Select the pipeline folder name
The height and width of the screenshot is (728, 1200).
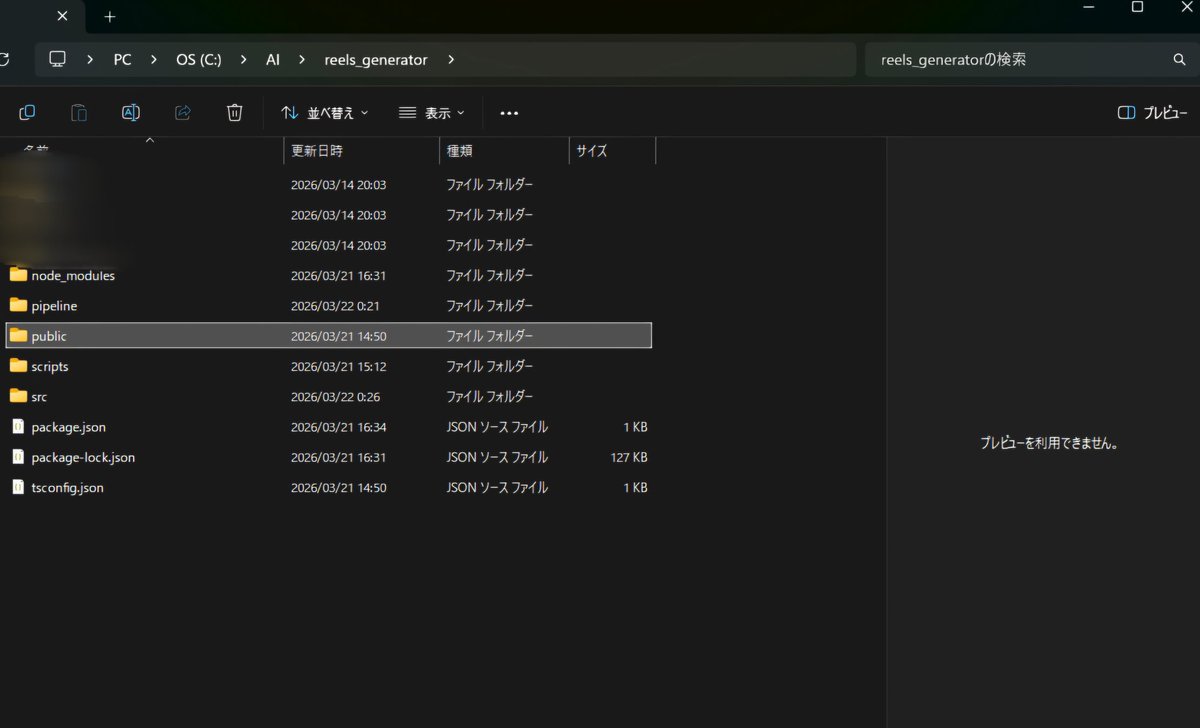pos(54,305)
